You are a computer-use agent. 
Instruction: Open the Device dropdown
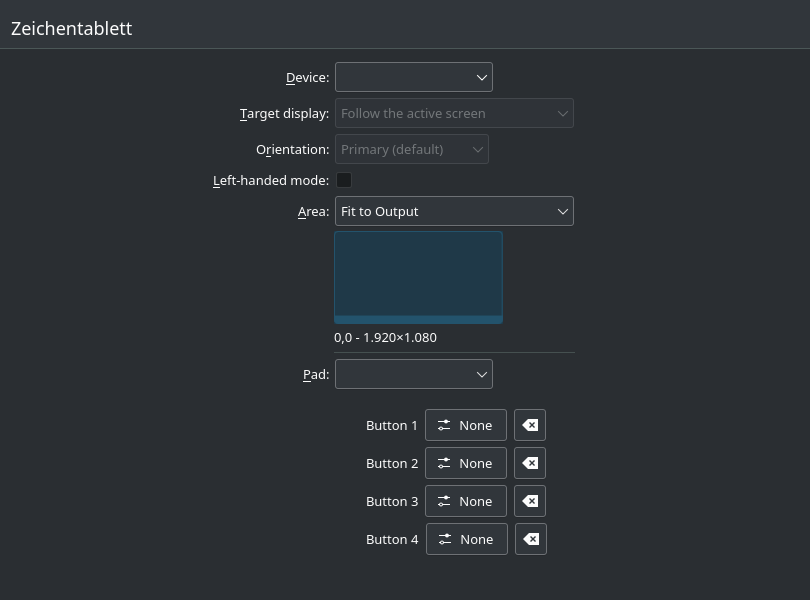tap(414, 77)
